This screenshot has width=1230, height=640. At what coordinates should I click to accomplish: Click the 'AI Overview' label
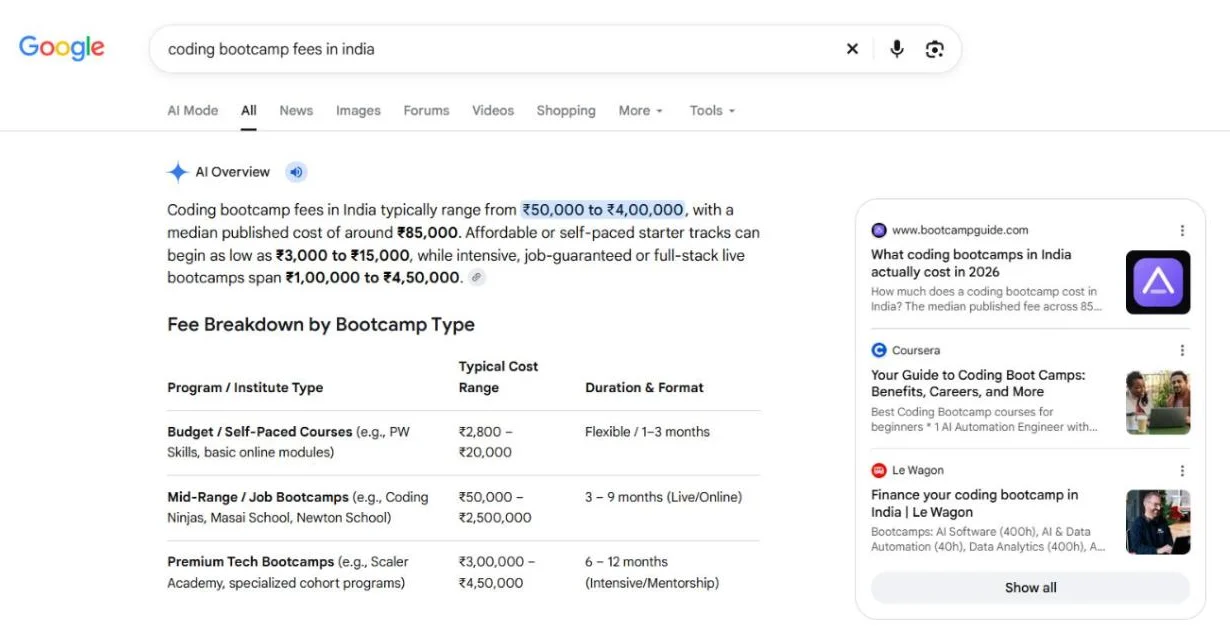click(x=232, y=172)
